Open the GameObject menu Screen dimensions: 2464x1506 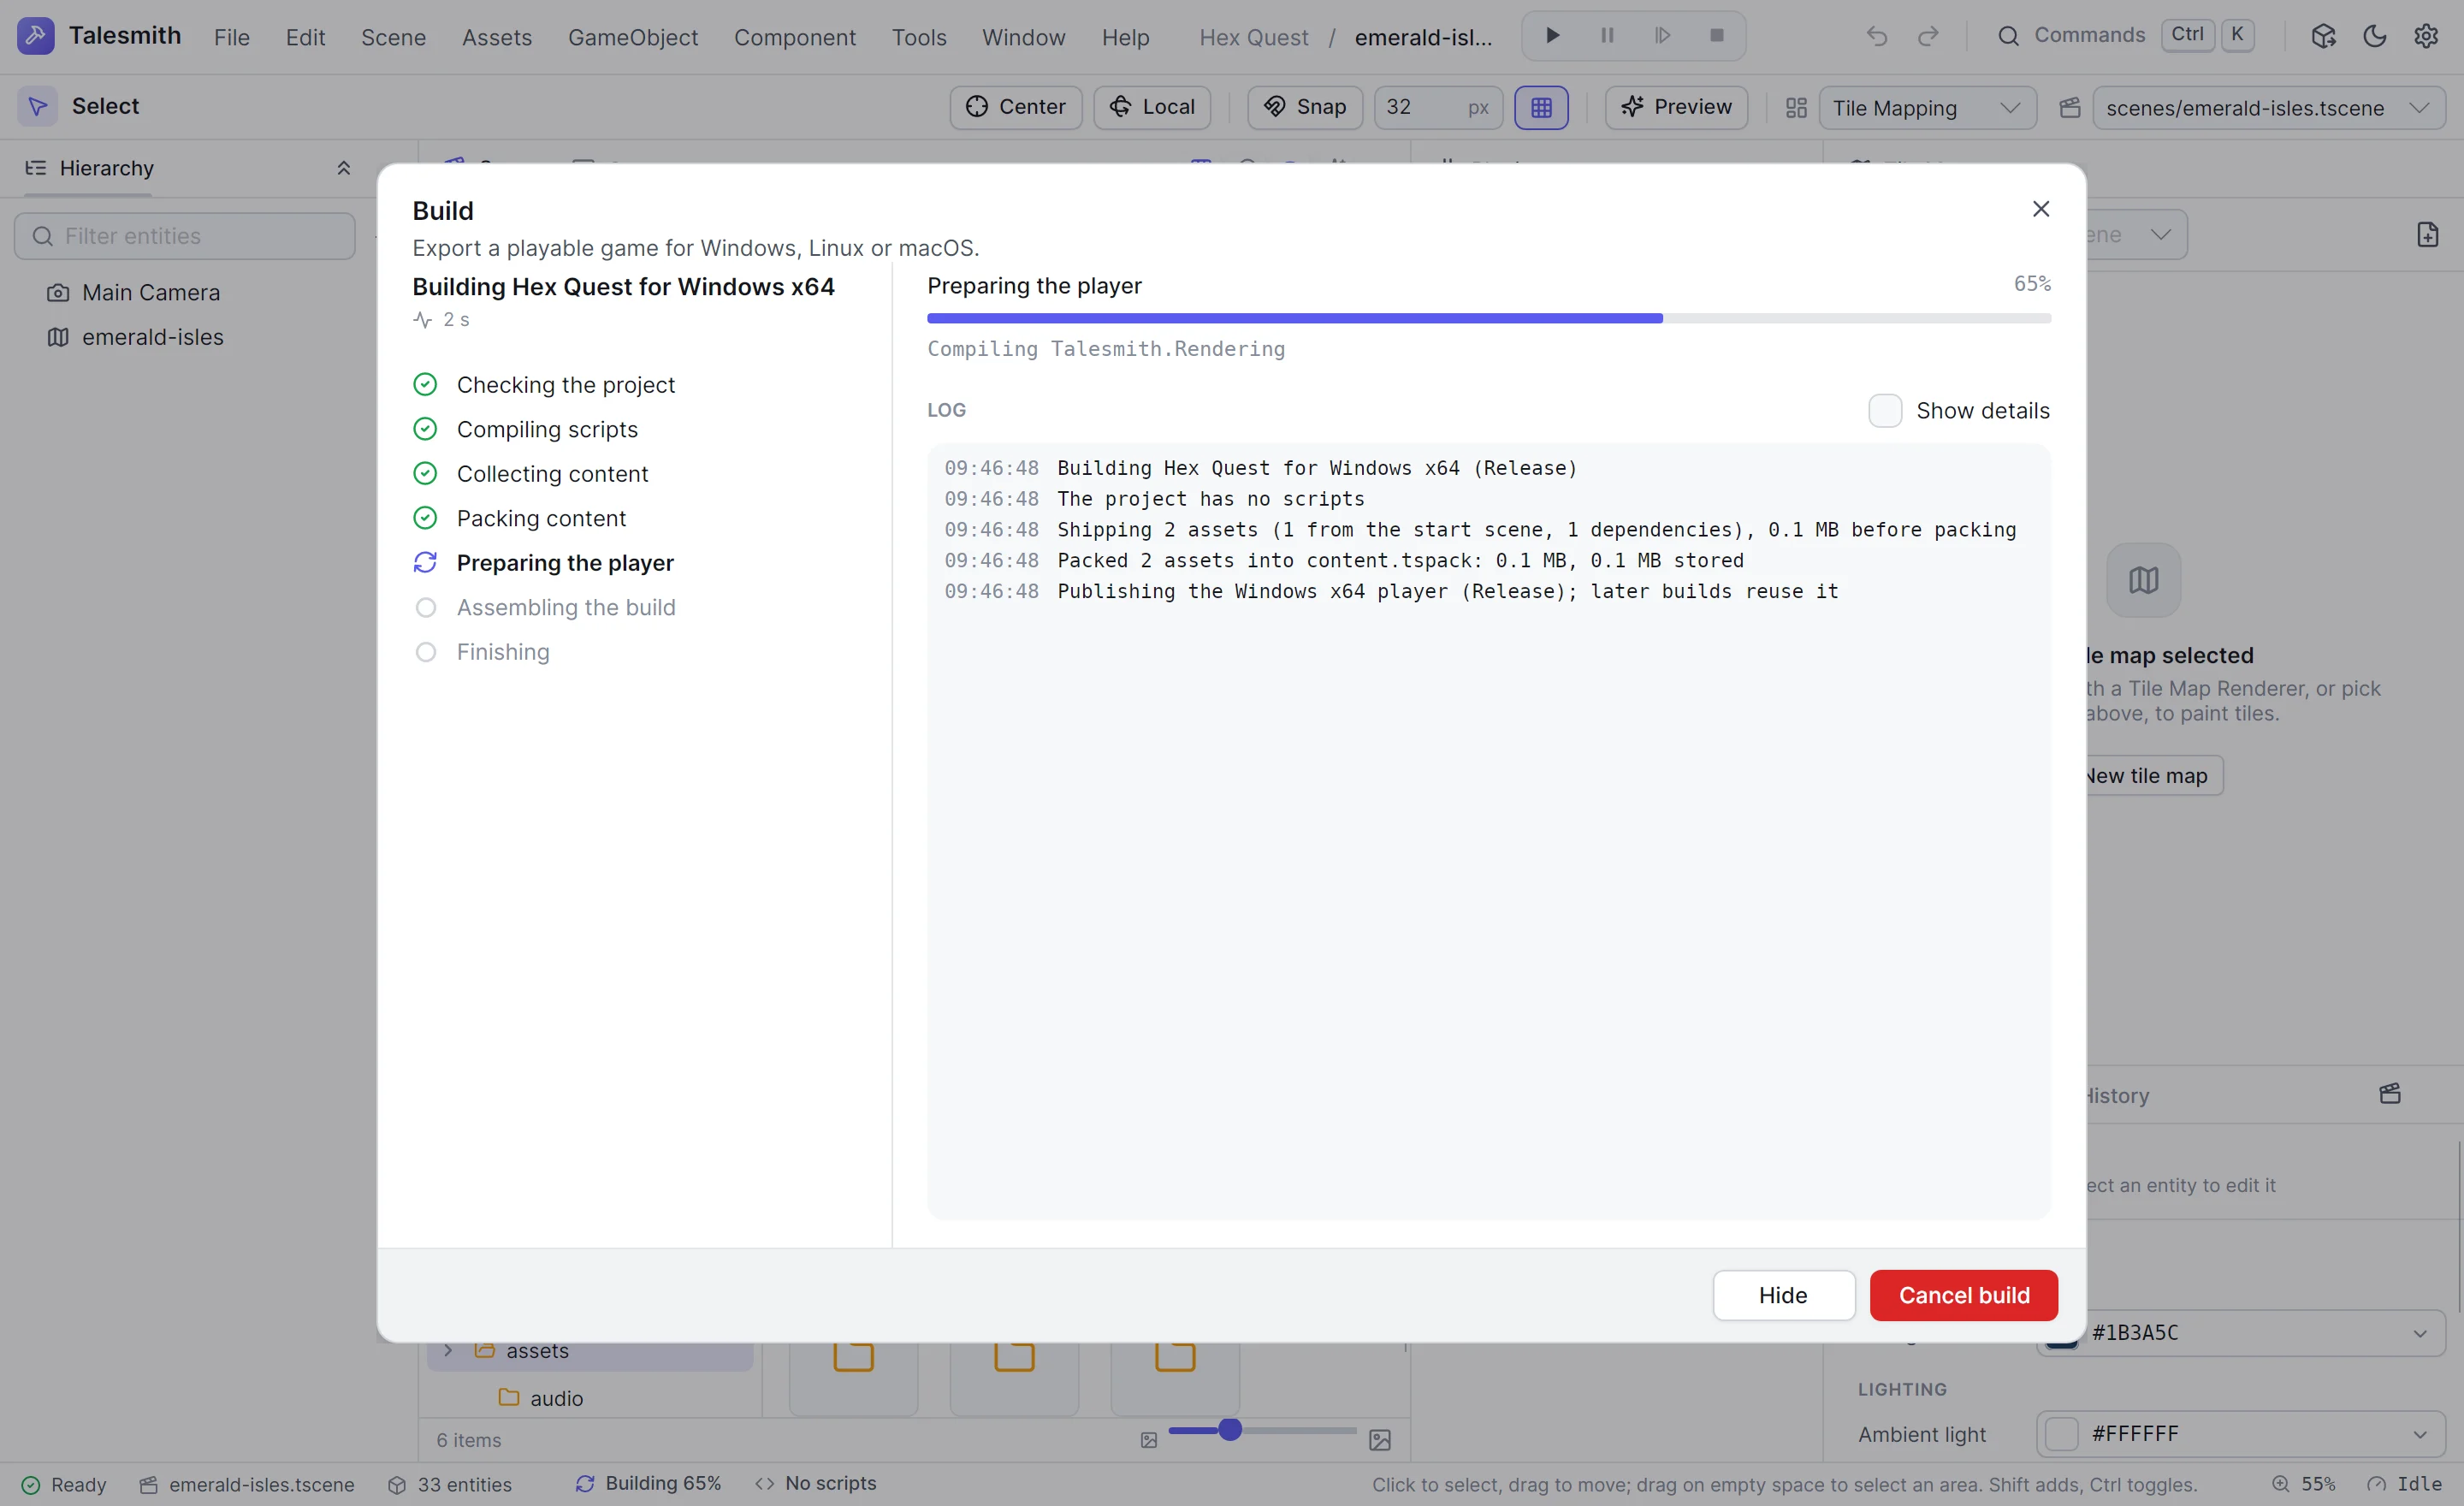point(633,37)
